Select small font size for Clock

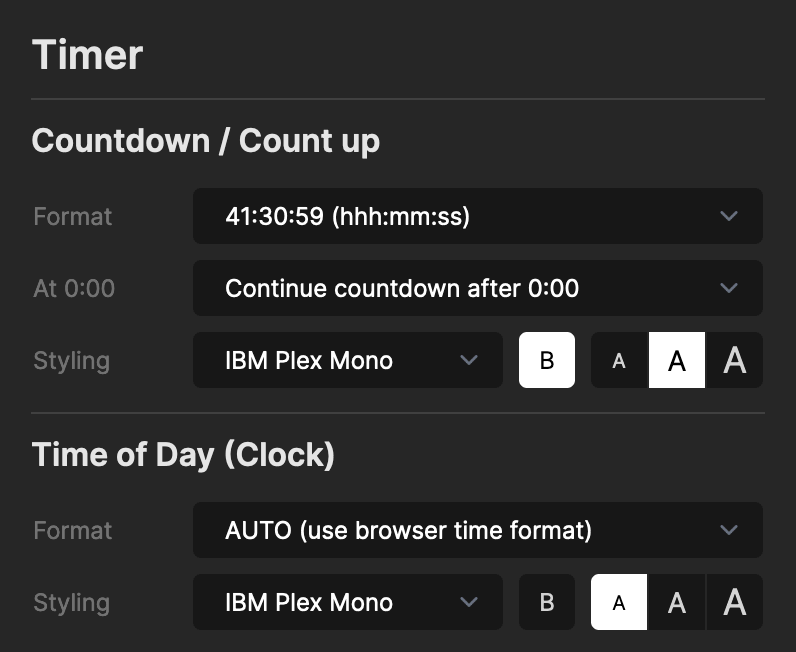(619, 602)
